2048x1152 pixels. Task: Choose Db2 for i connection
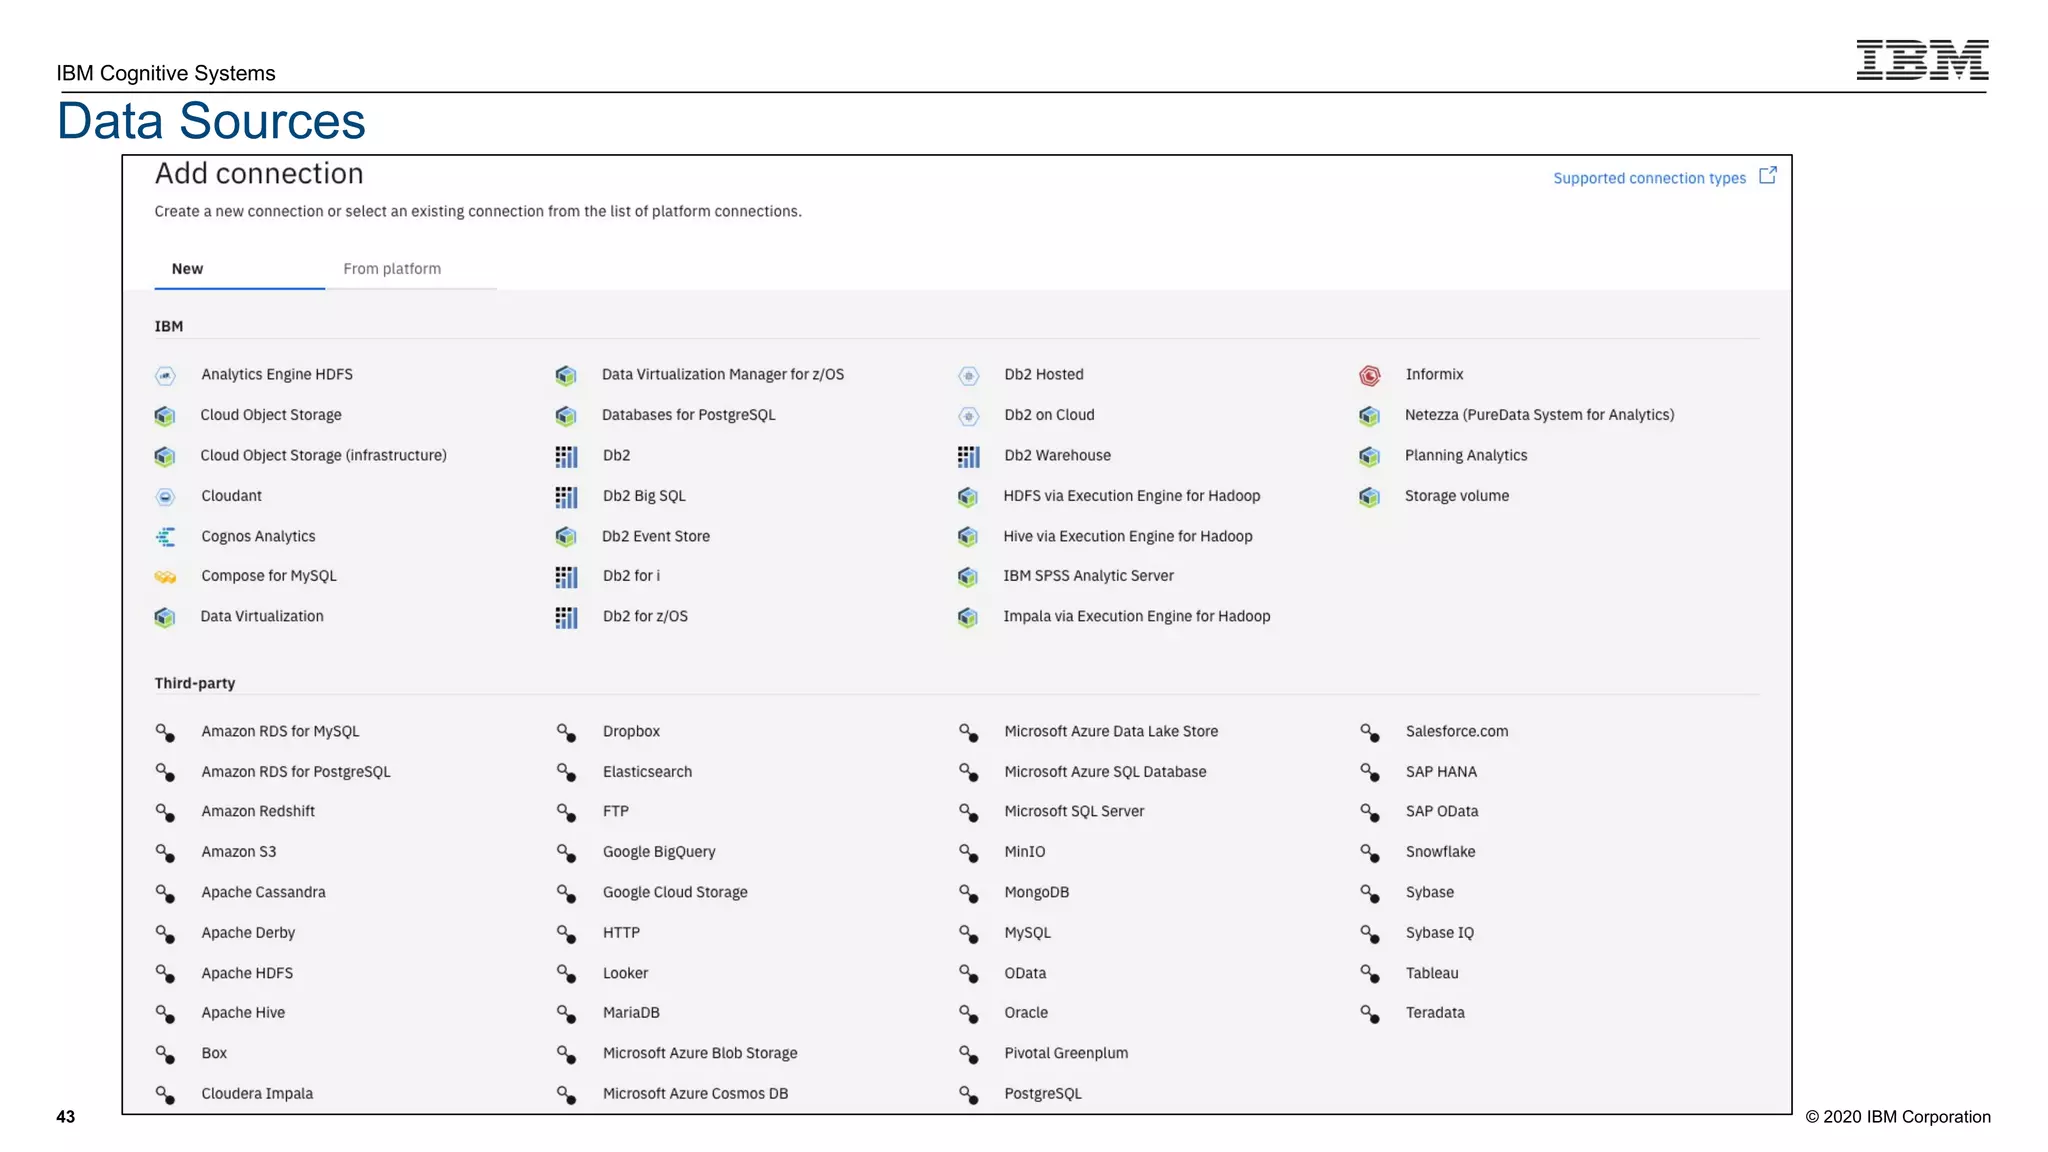point(631,576)
